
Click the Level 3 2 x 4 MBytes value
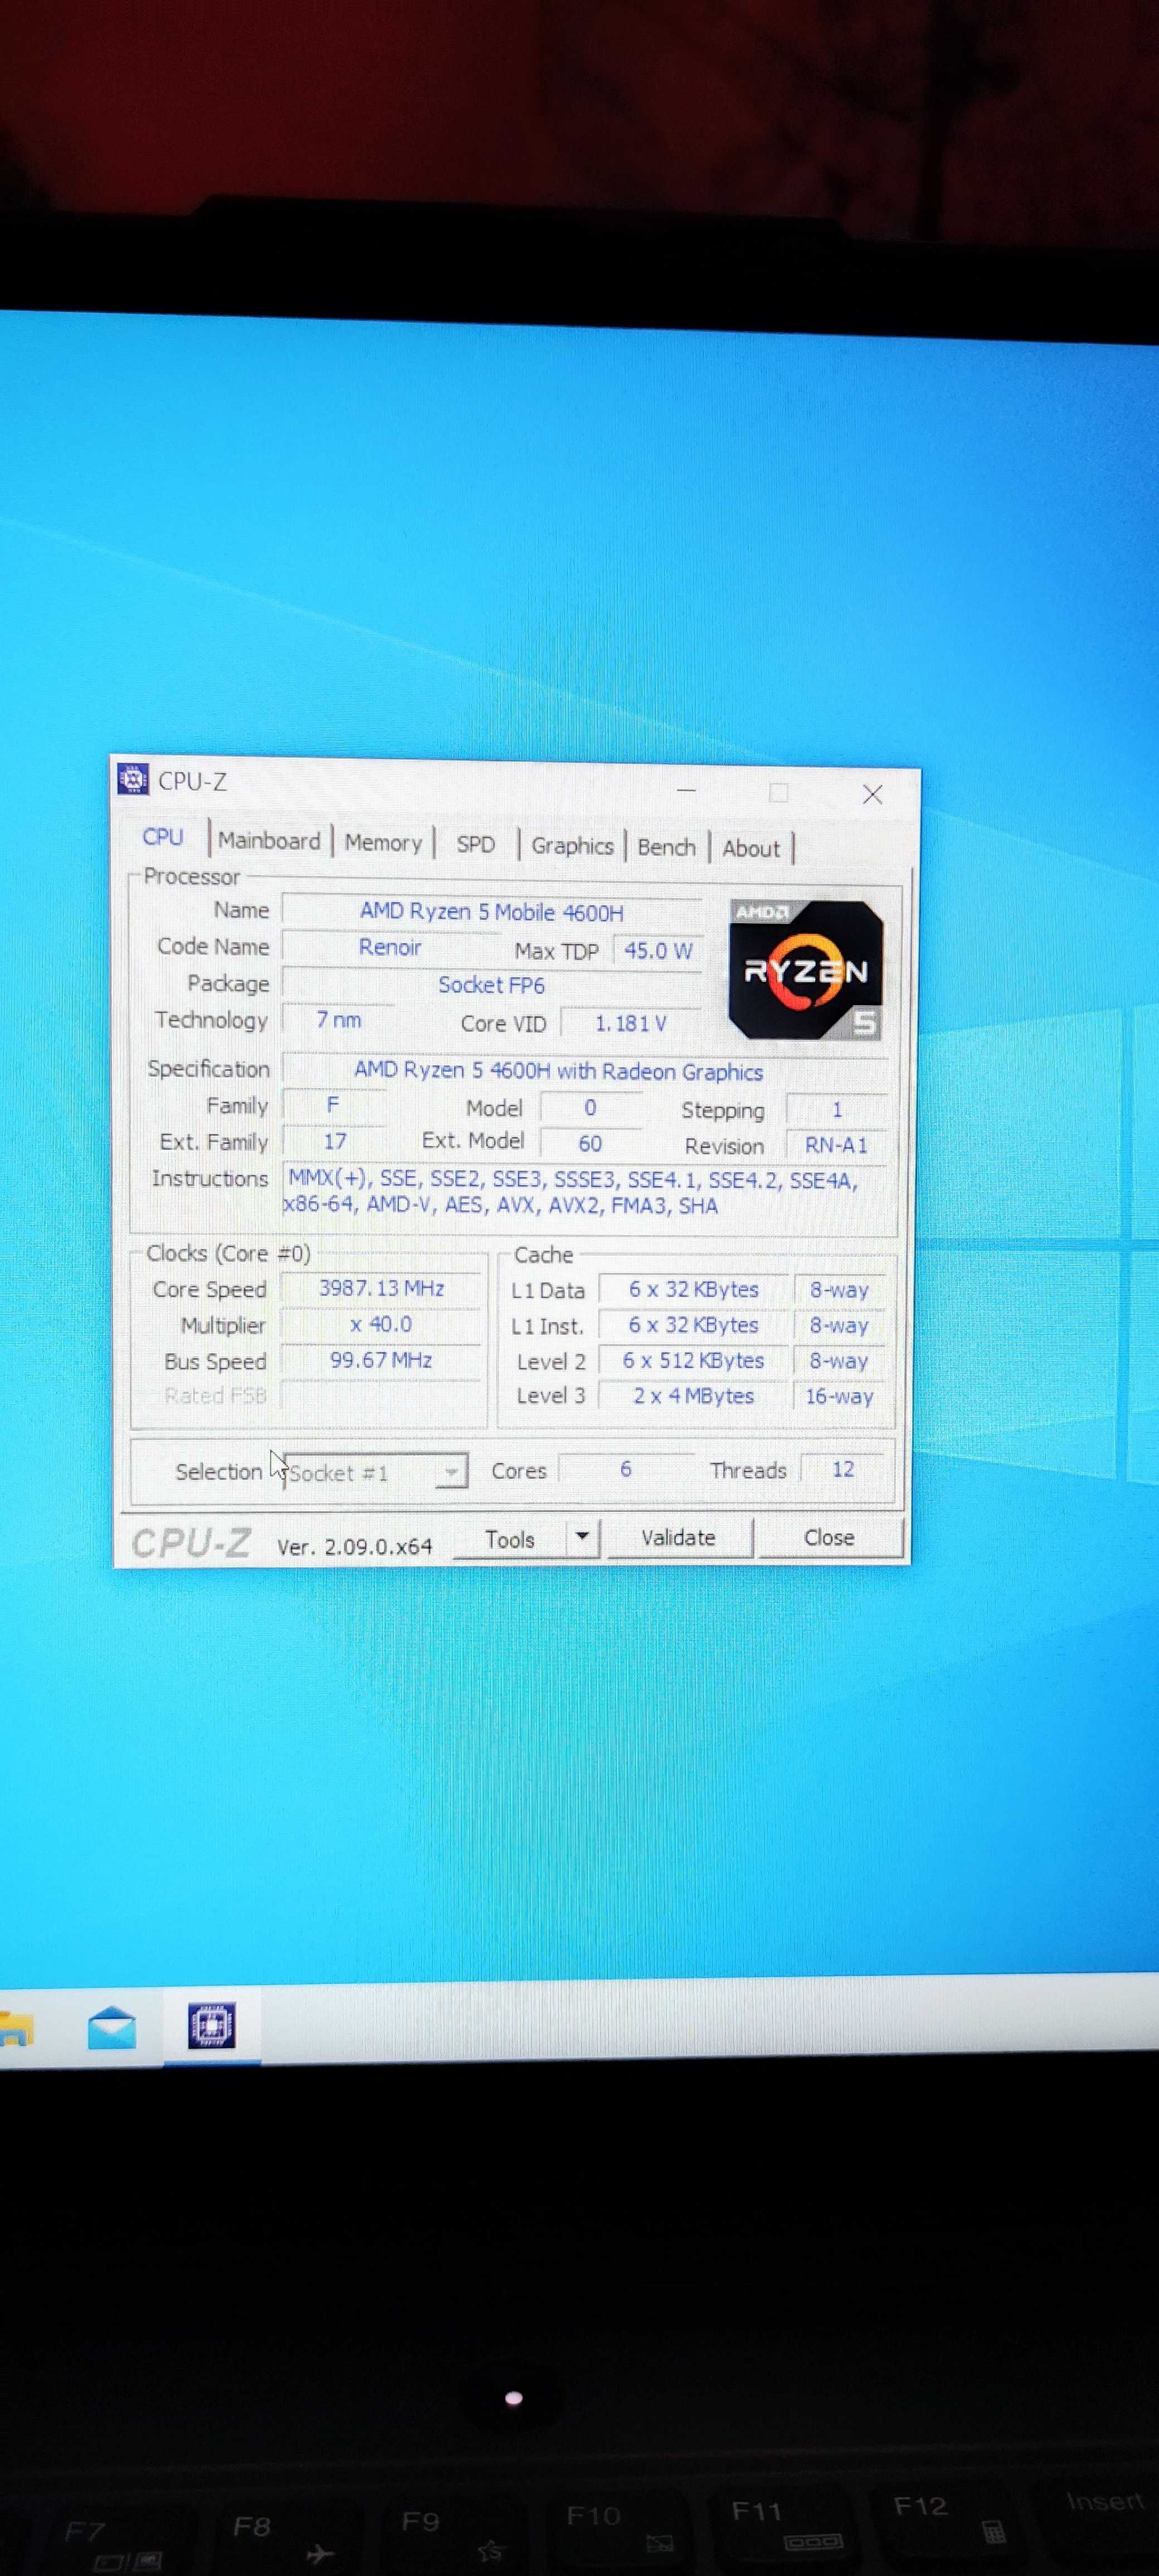(x=693, y=1396)
